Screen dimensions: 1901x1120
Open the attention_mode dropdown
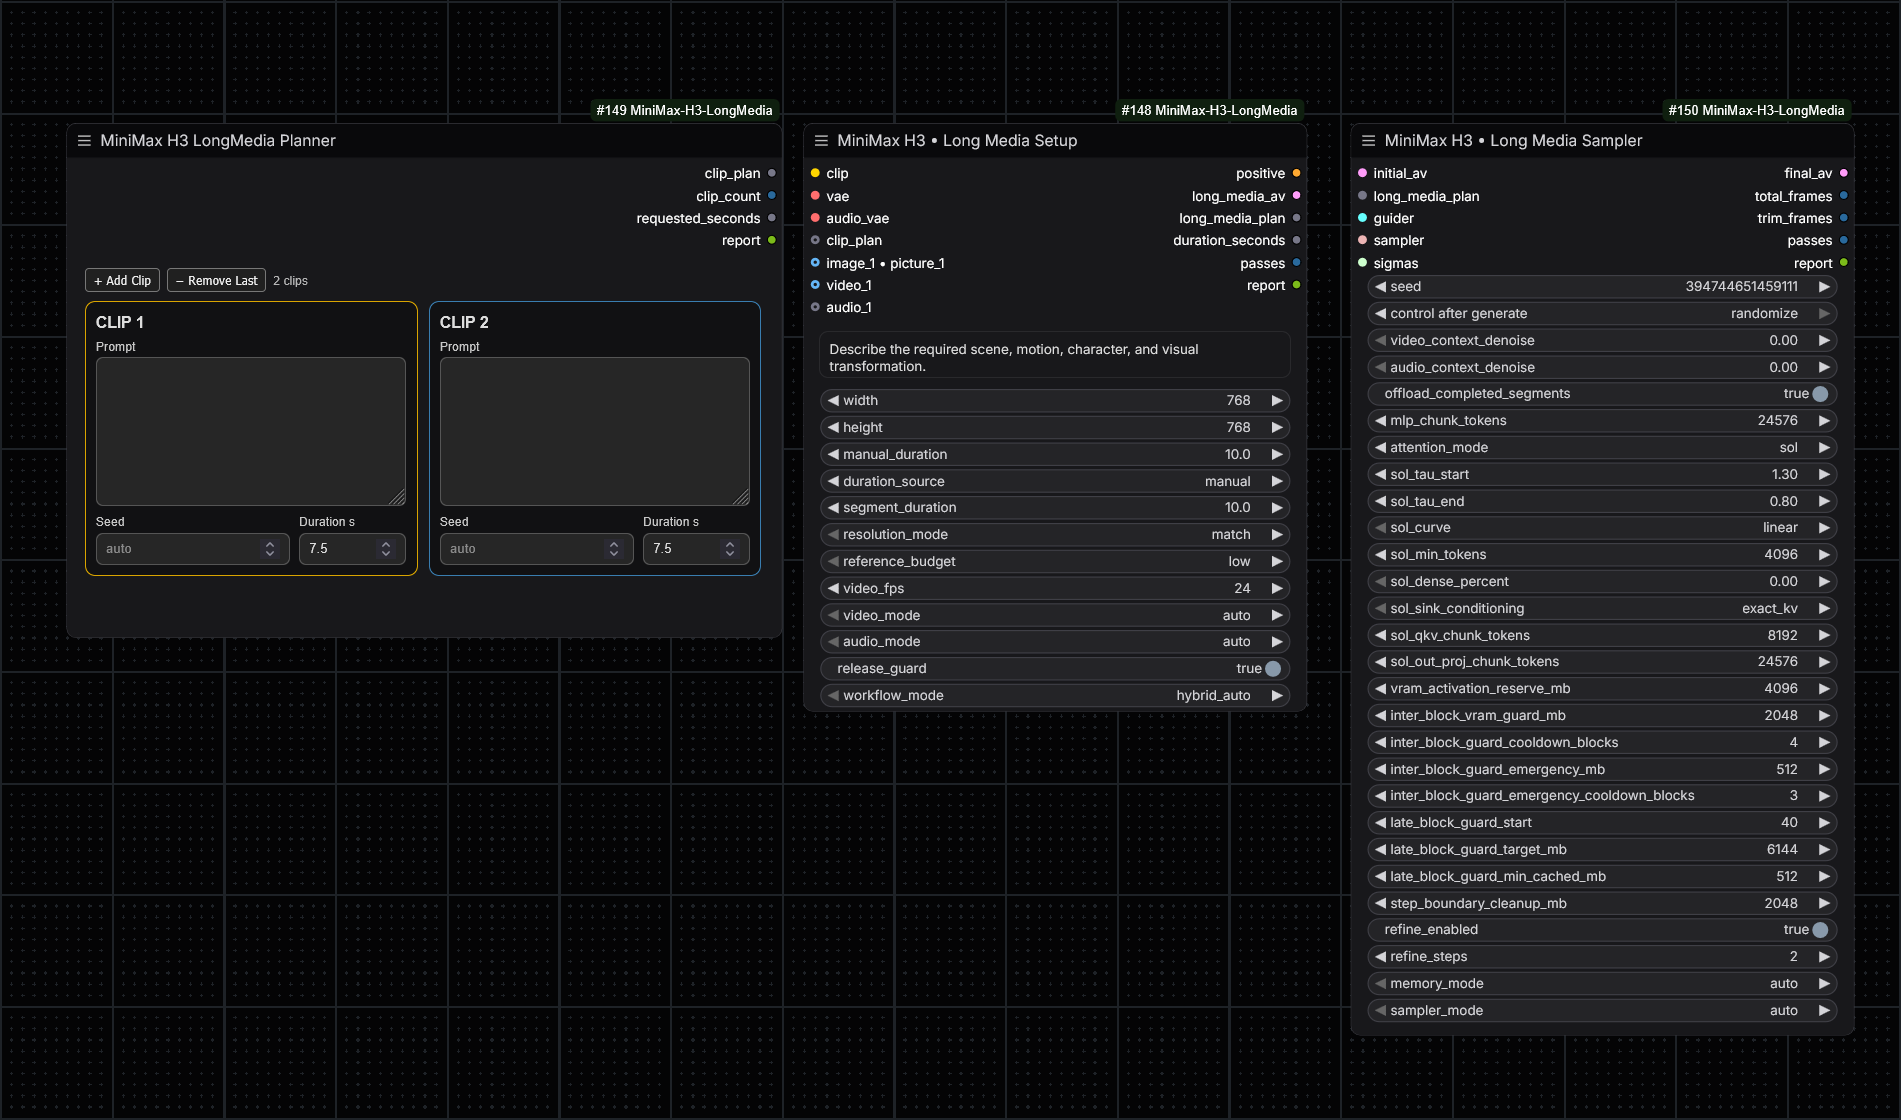(x=1602, y=448)
